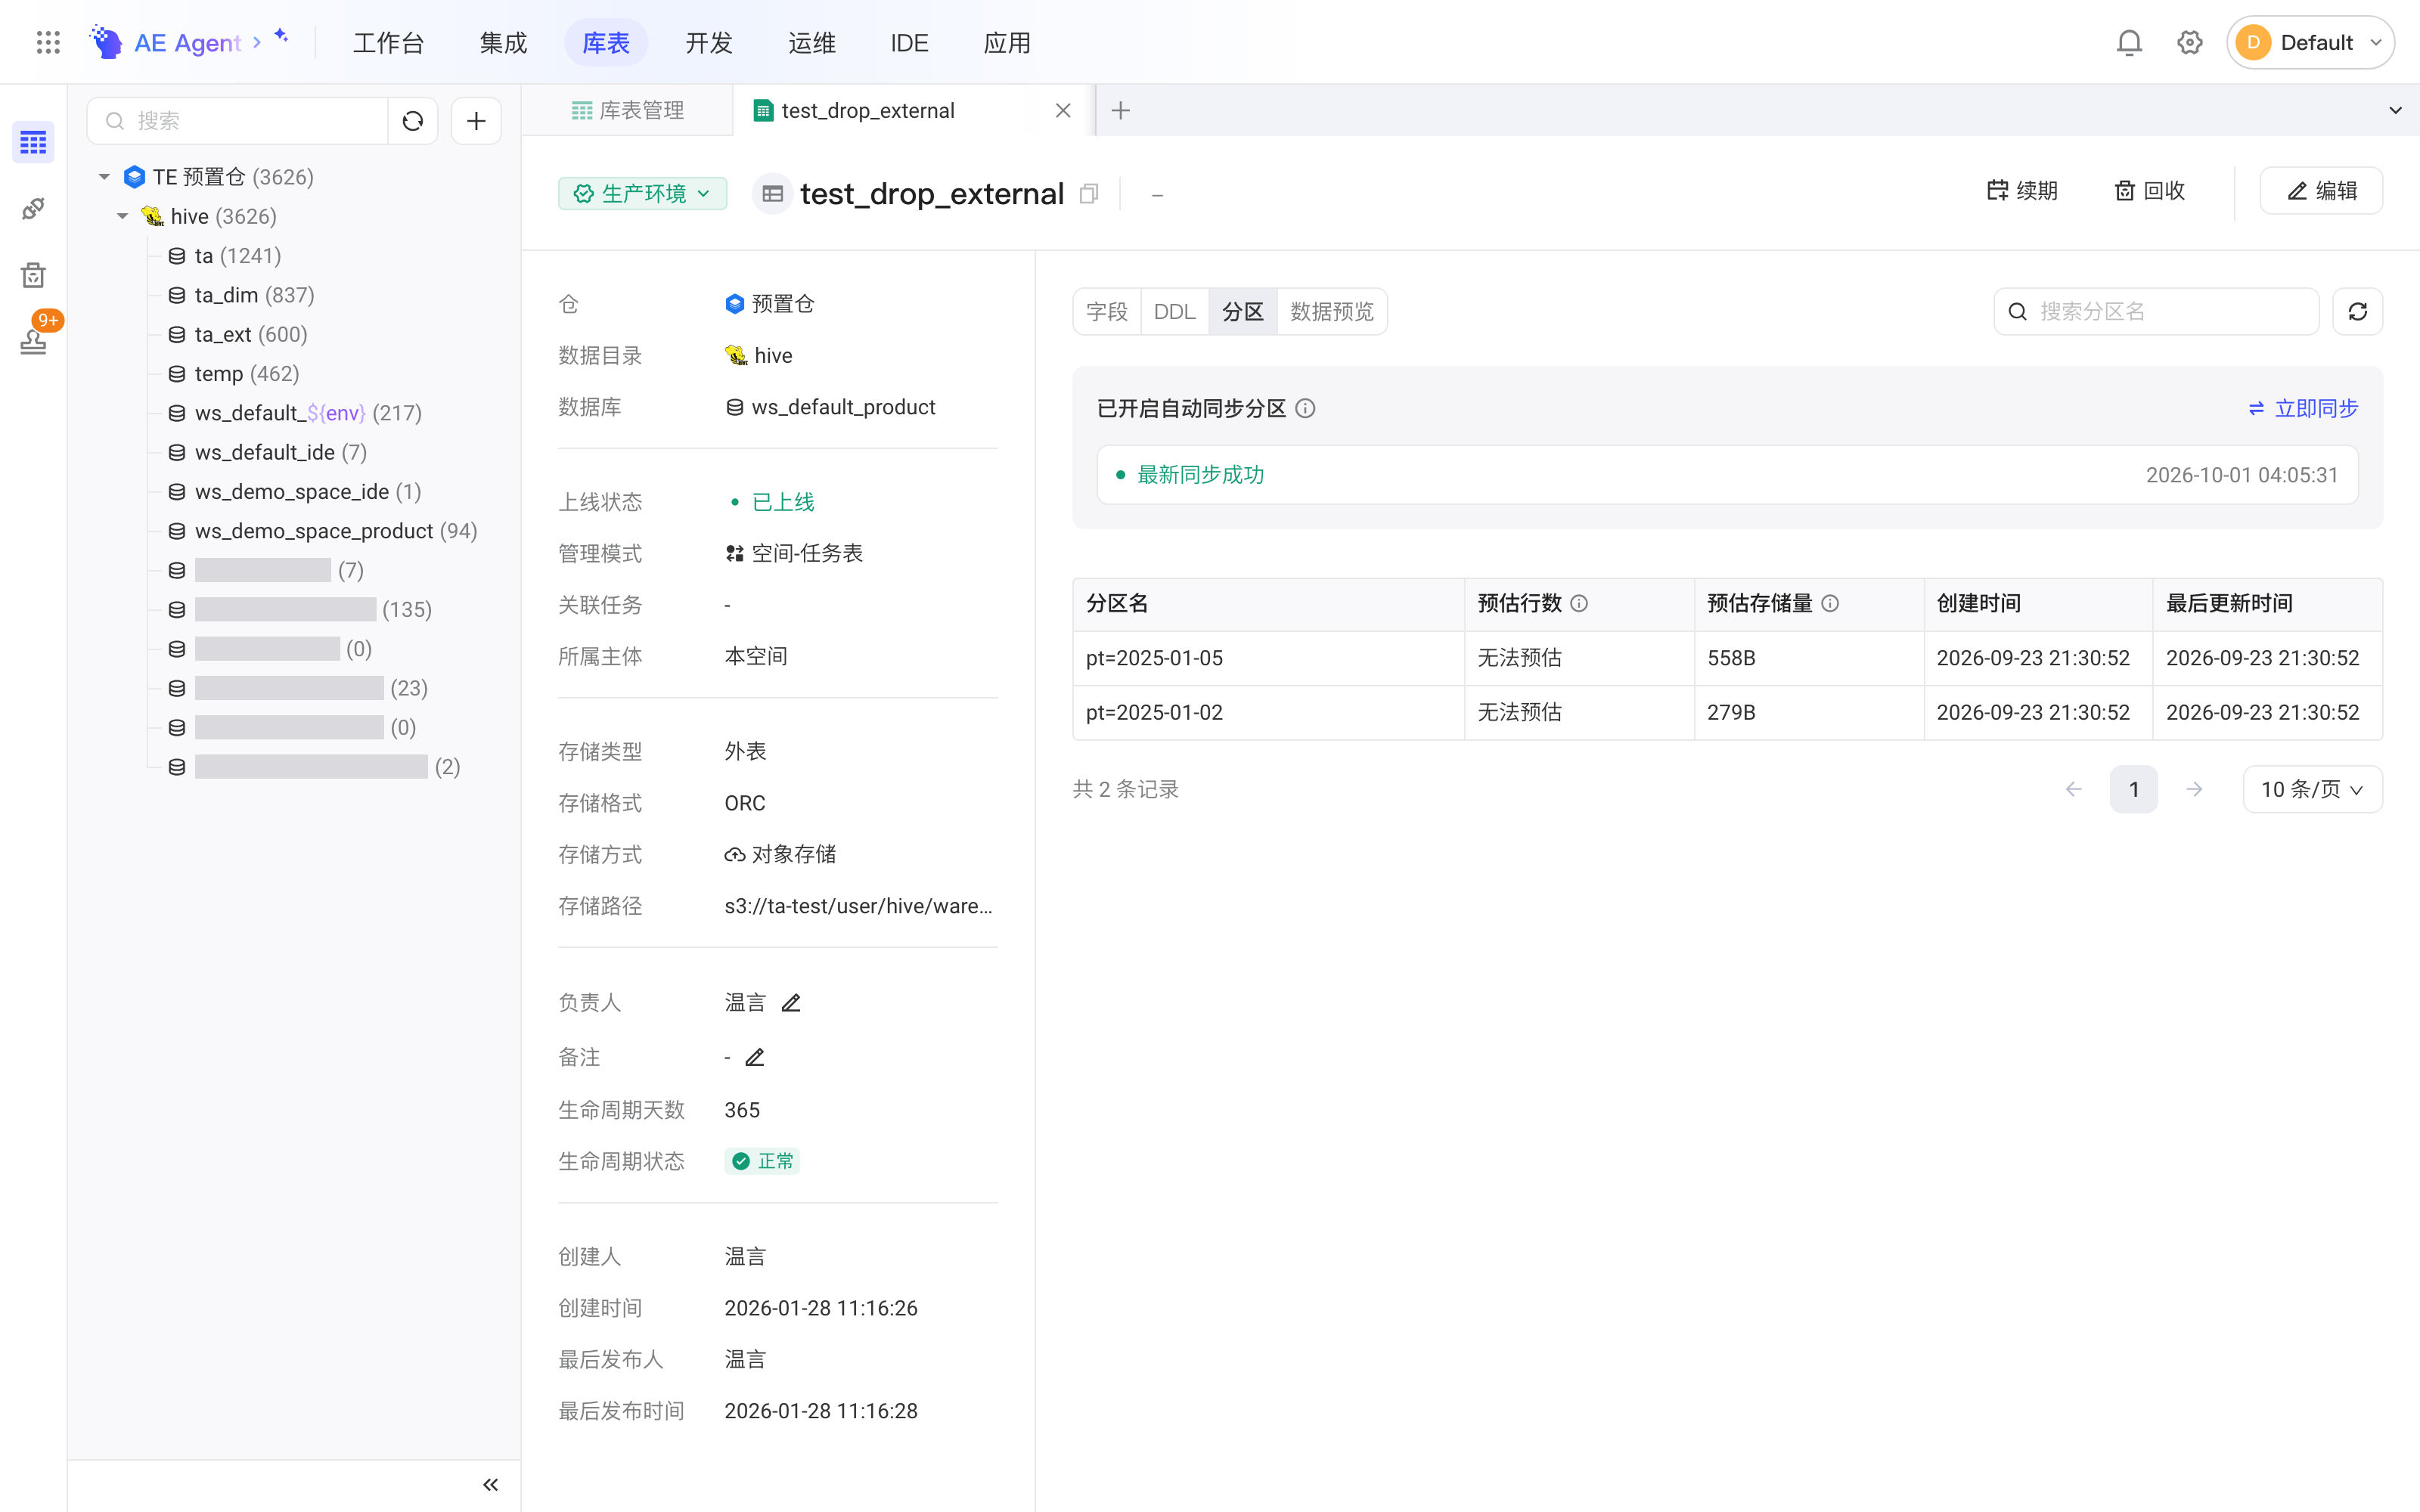Edit the 备注 remark with pencil icon
Viewport: 2420px width, 1512px height.
pyautogui.click(x=755, y=1057)
